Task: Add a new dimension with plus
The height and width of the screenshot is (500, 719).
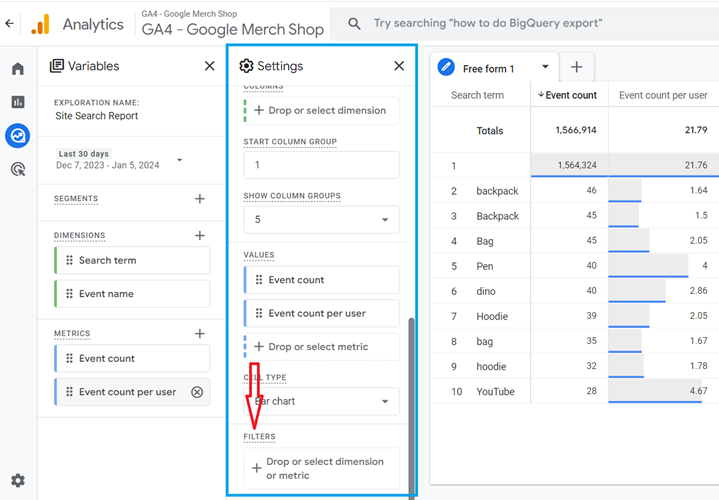Action: [199, 235]
